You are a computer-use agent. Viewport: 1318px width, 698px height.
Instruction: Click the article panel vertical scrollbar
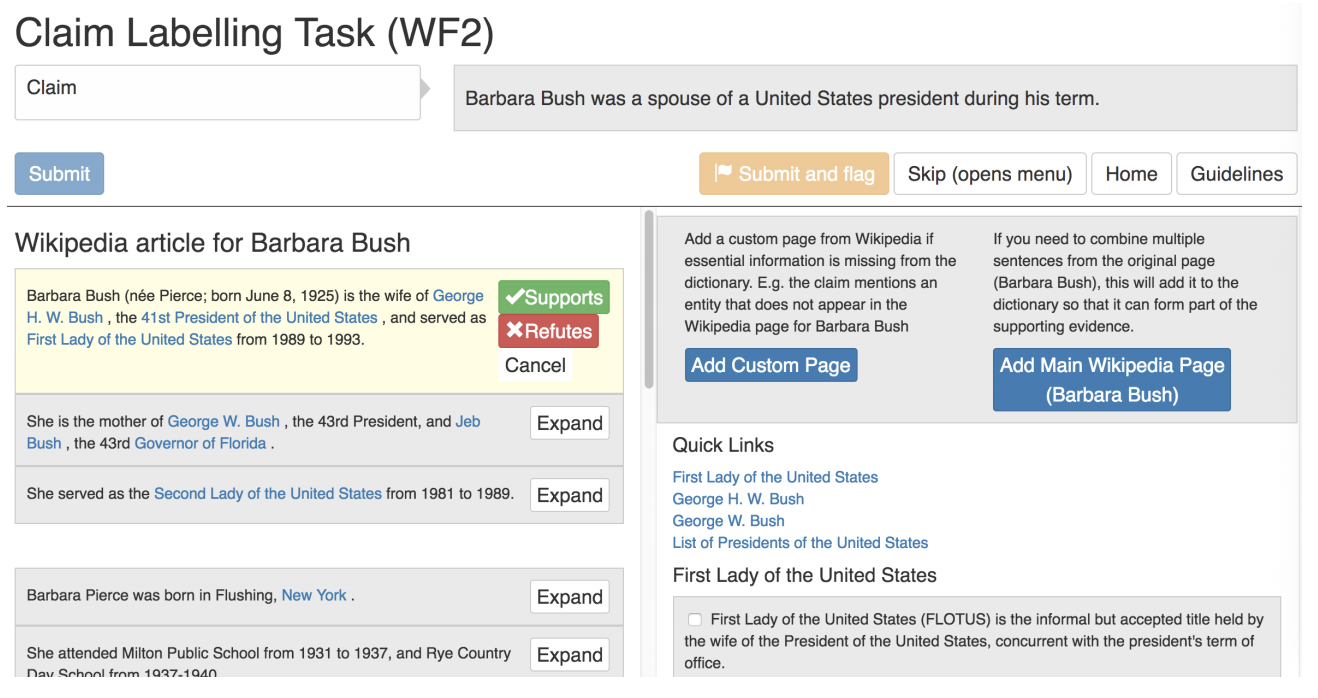point(649,300)
